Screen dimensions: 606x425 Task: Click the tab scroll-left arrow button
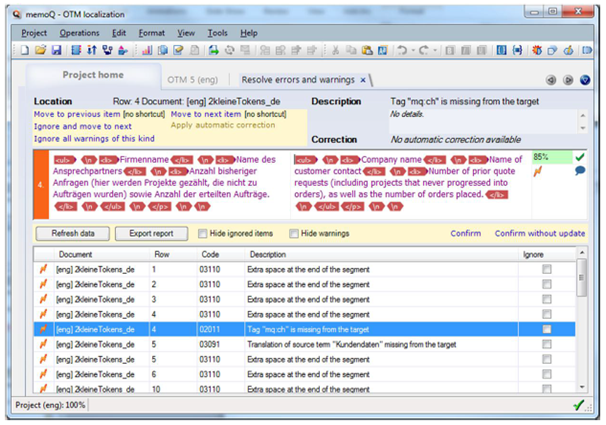[x=551, y=80]
